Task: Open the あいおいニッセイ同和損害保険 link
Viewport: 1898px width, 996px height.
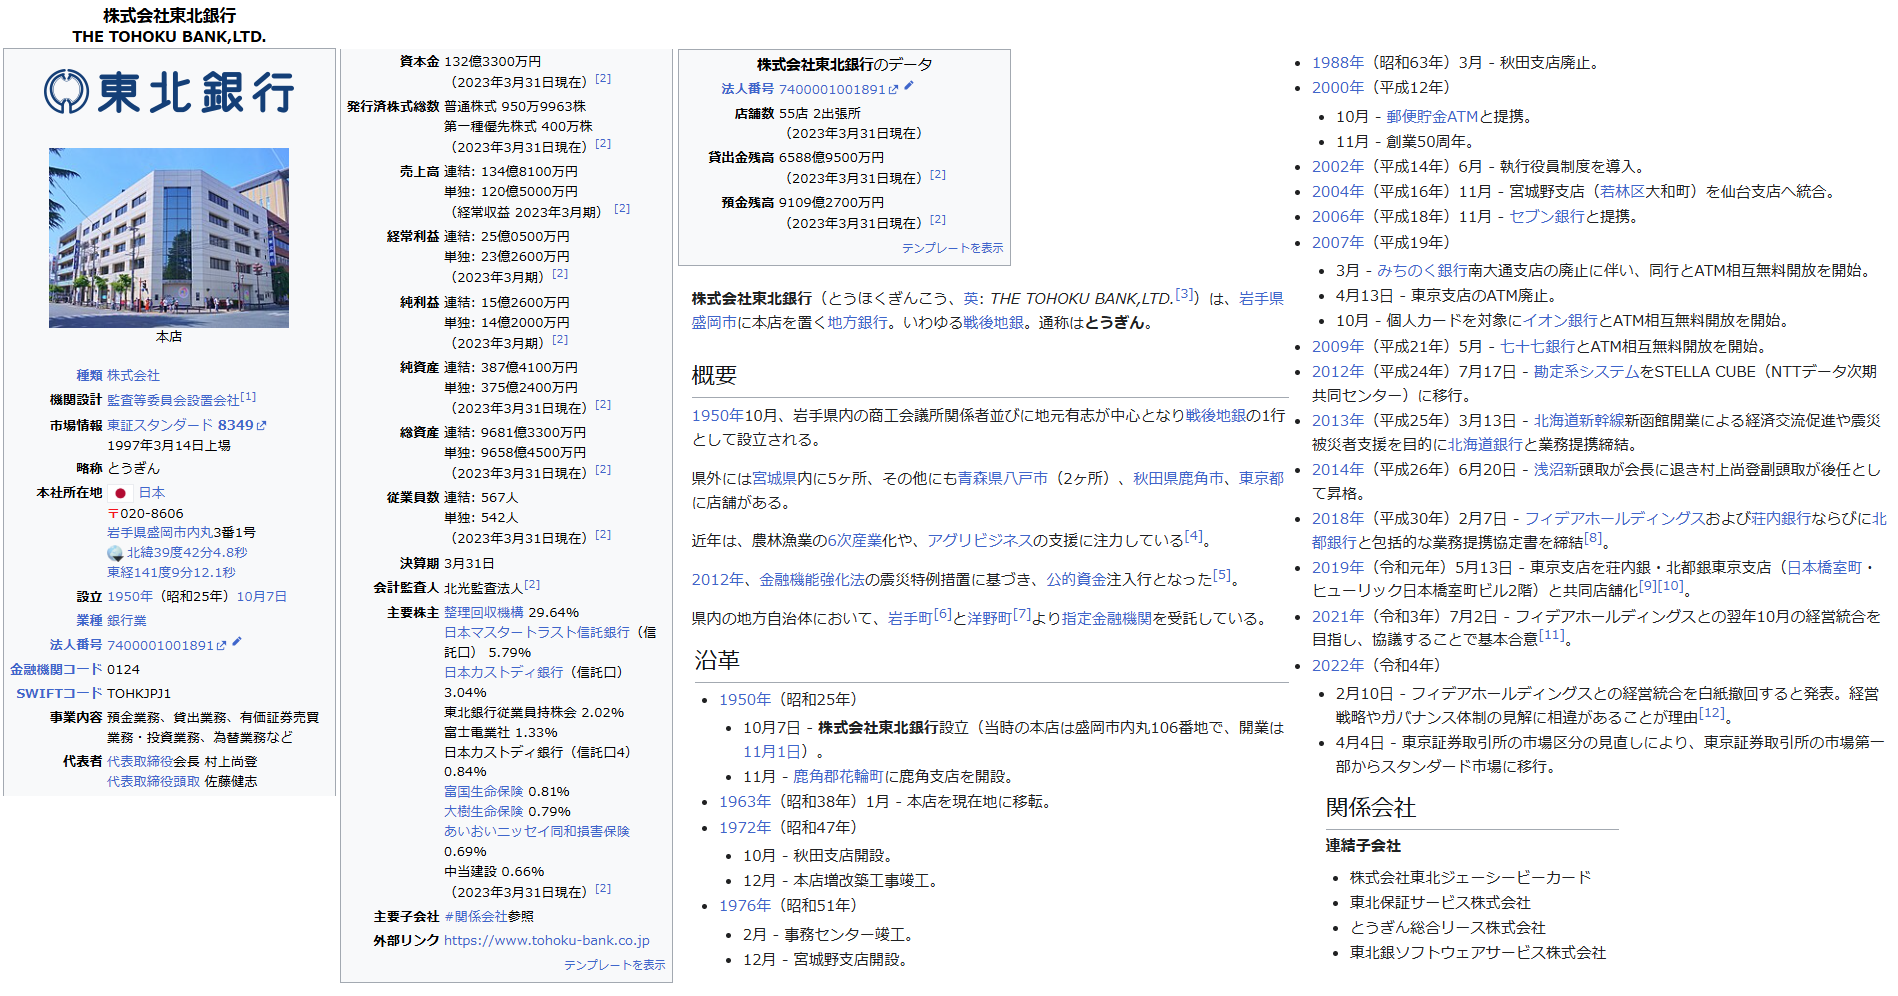Action: (x=537, y=832)
